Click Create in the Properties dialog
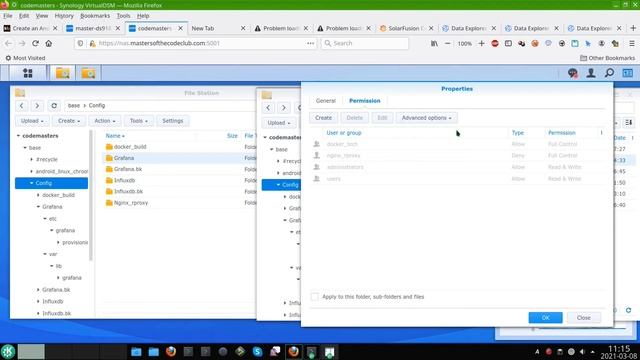Image resolution: width=640 pixels, height=360 pixels. point(323,118)
